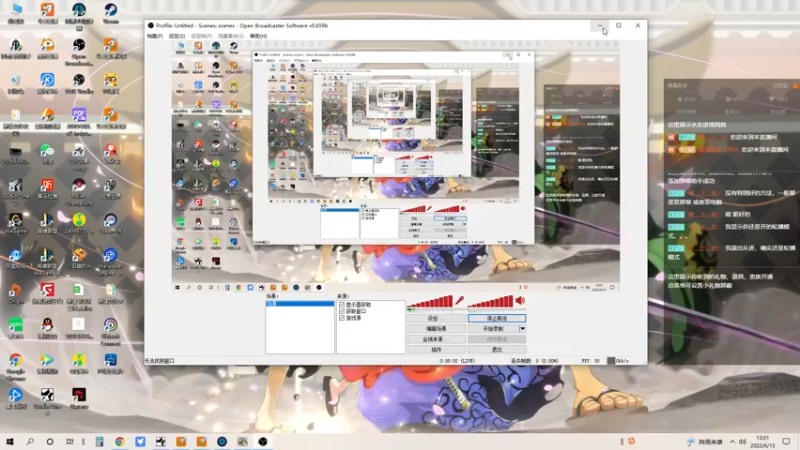This screenshot has height=450, width=800.
Task: Open the notification center icon
Action: click(x=786, y=441)
